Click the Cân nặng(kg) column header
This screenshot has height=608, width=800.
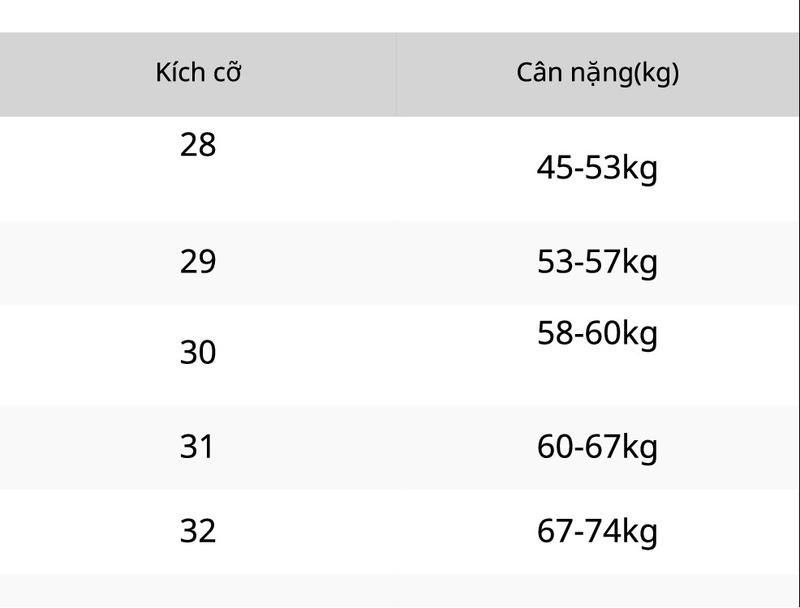click(597, 74)
